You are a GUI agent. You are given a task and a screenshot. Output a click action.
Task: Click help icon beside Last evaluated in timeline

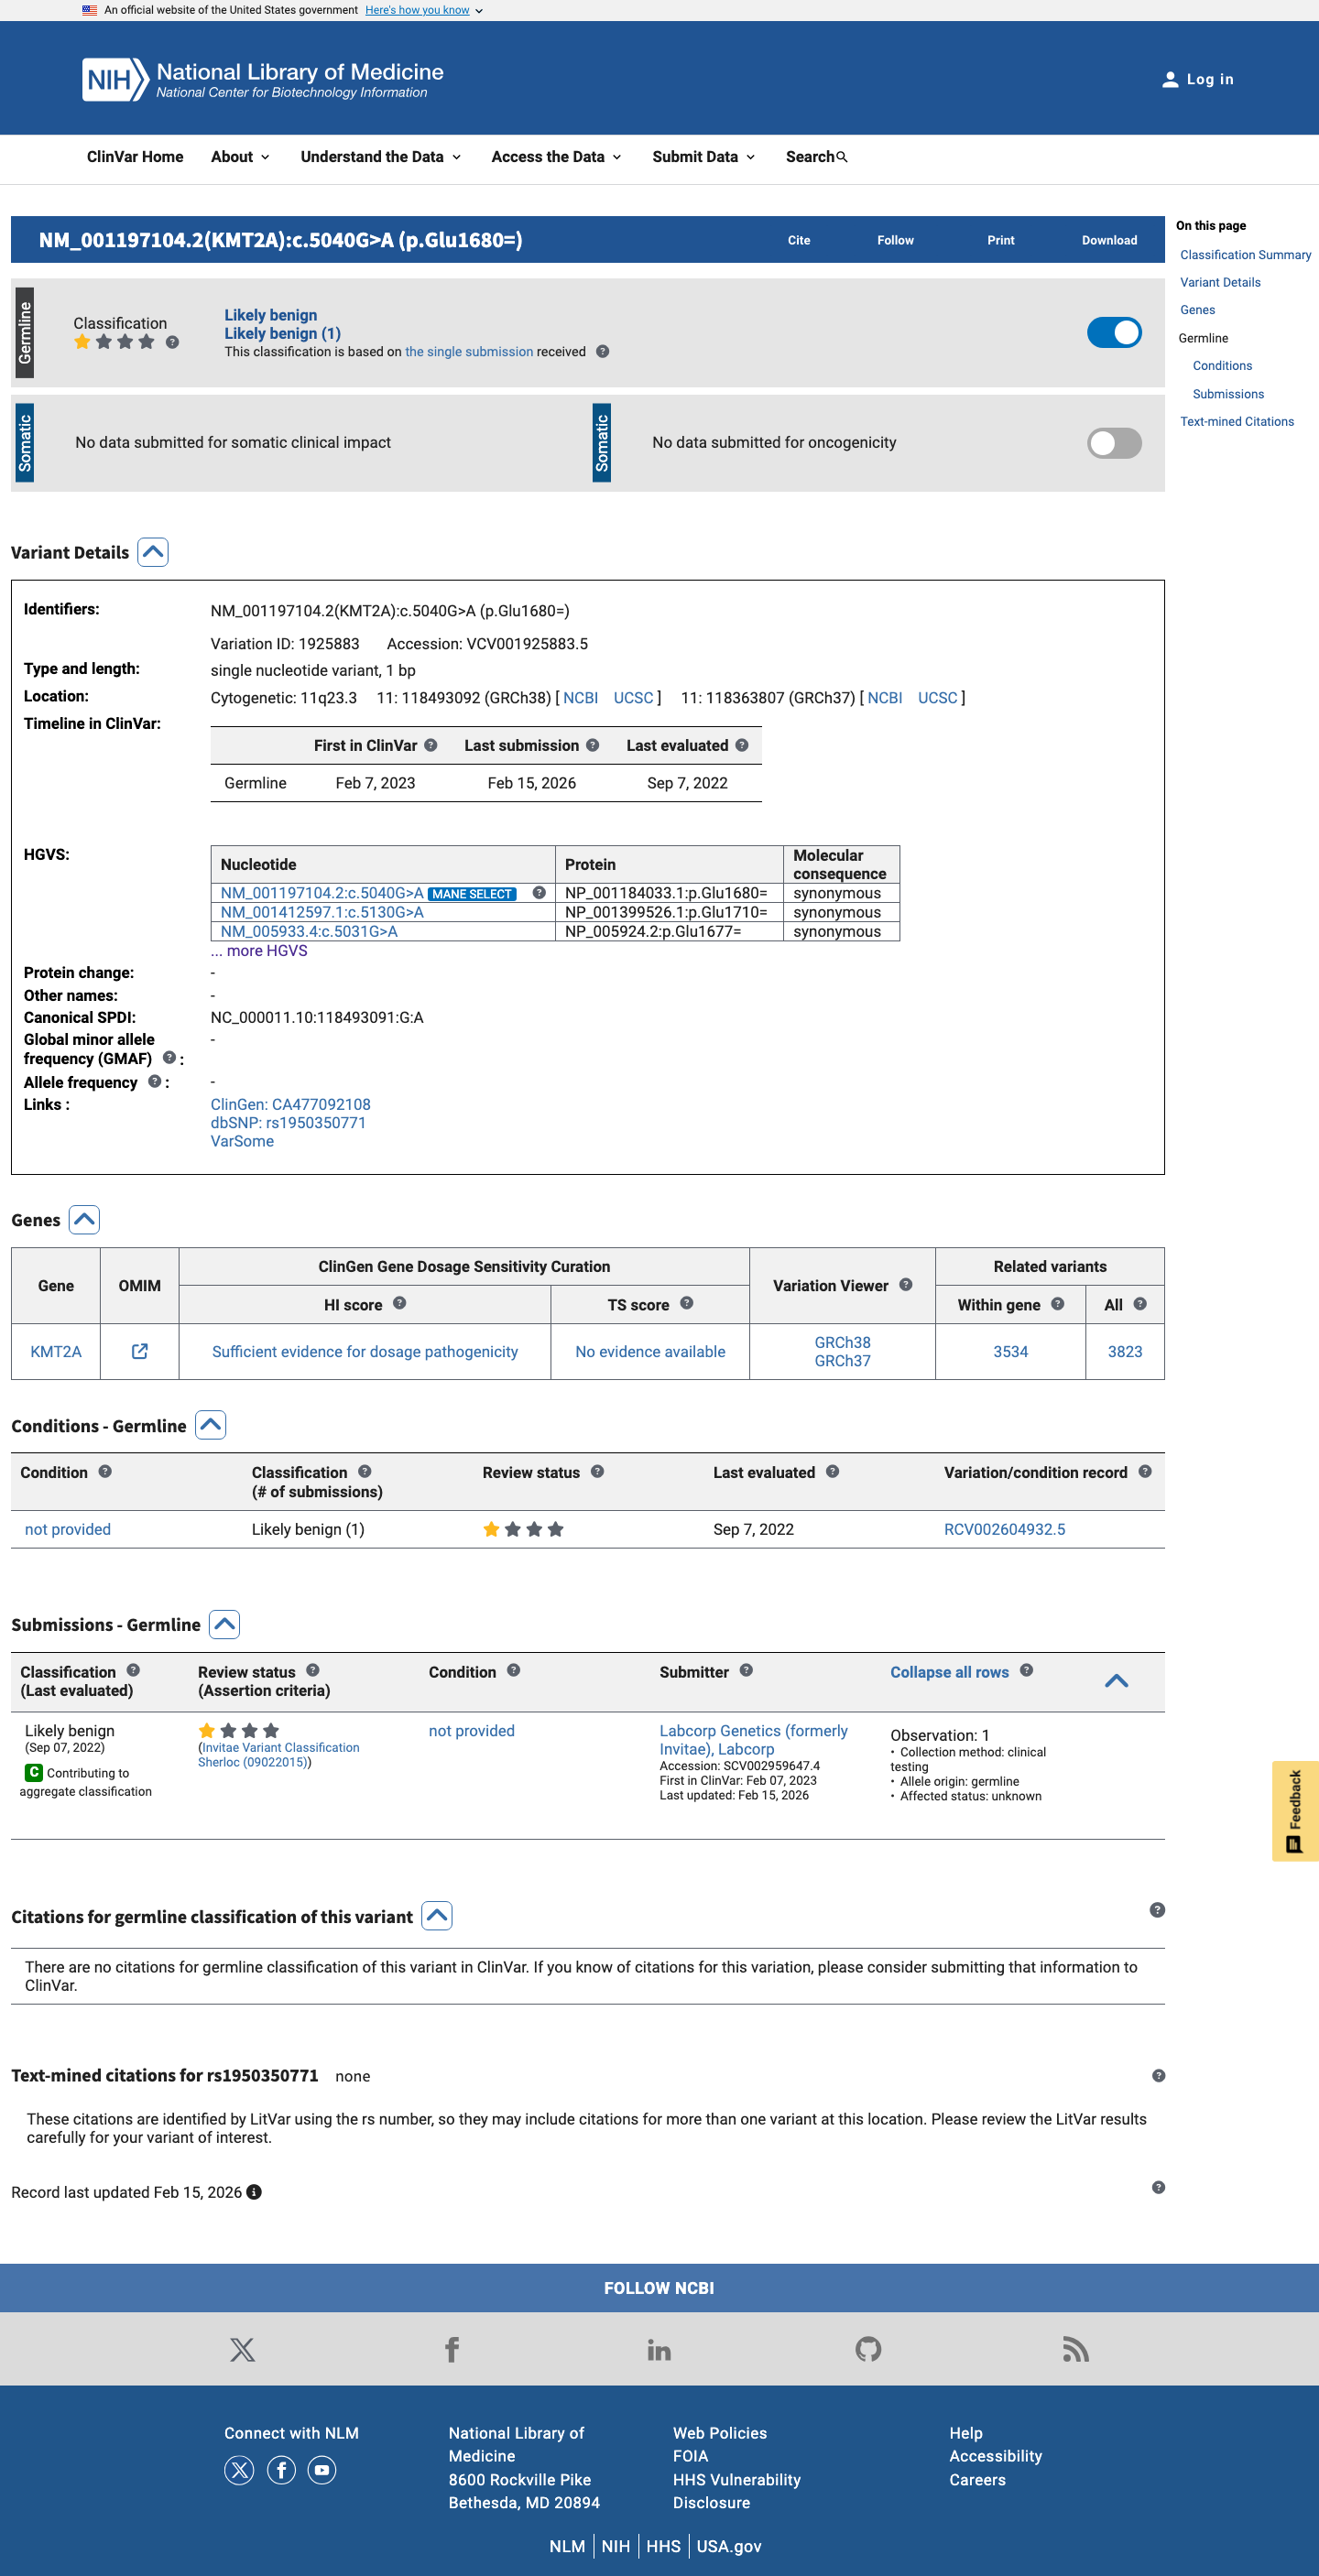[741, 745]
